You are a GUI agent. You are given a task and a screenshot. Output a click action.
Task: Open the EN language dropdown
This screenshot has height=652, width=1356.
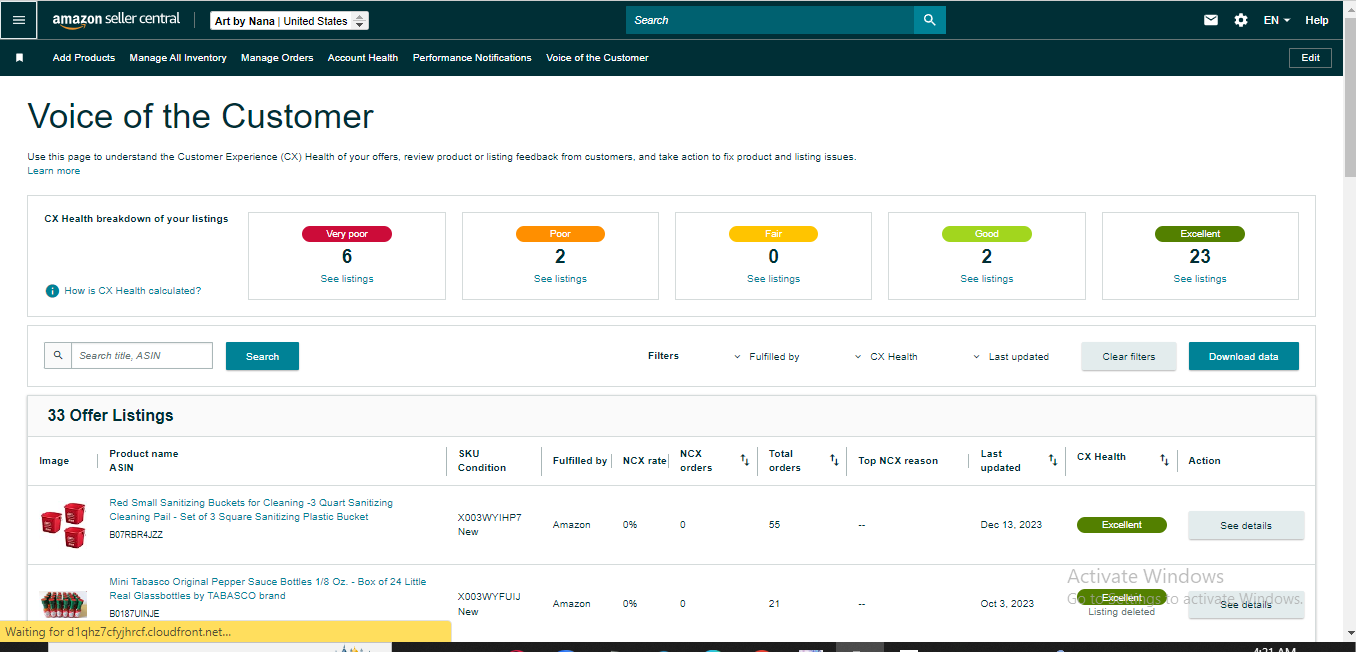click(x=1277, y=20)
